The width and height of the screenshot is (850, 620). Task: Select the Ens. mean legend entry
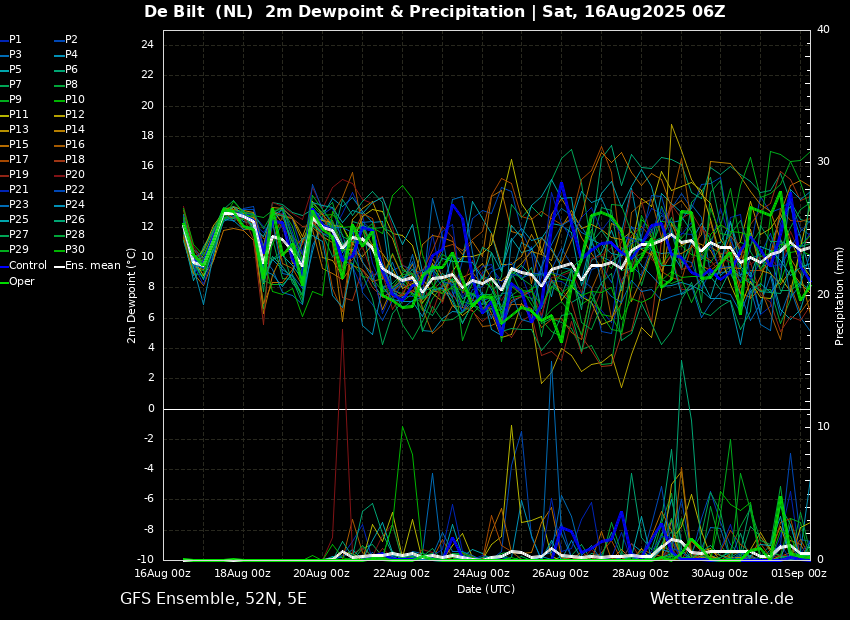click(93, 266)
